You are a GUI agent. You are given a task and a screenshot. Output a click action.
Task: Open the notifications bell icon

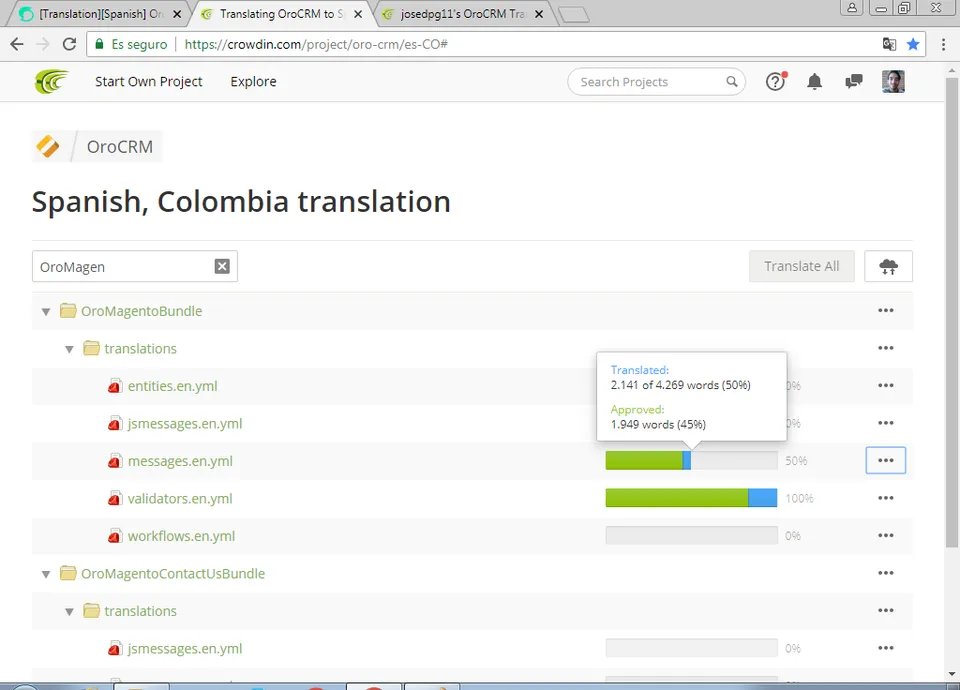coord(814,81)
